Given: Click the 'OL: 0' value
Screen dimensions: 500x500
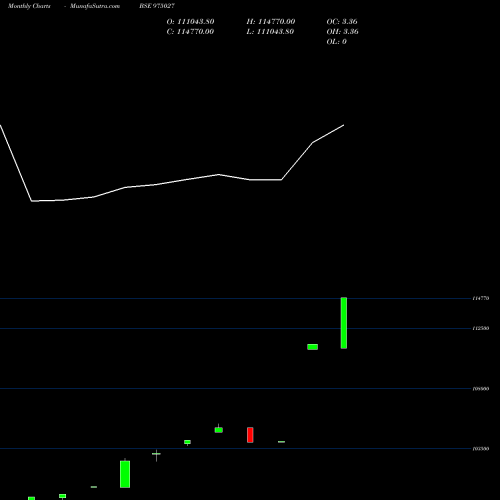Looking at the screenshot, I should [x=336, y=42].
